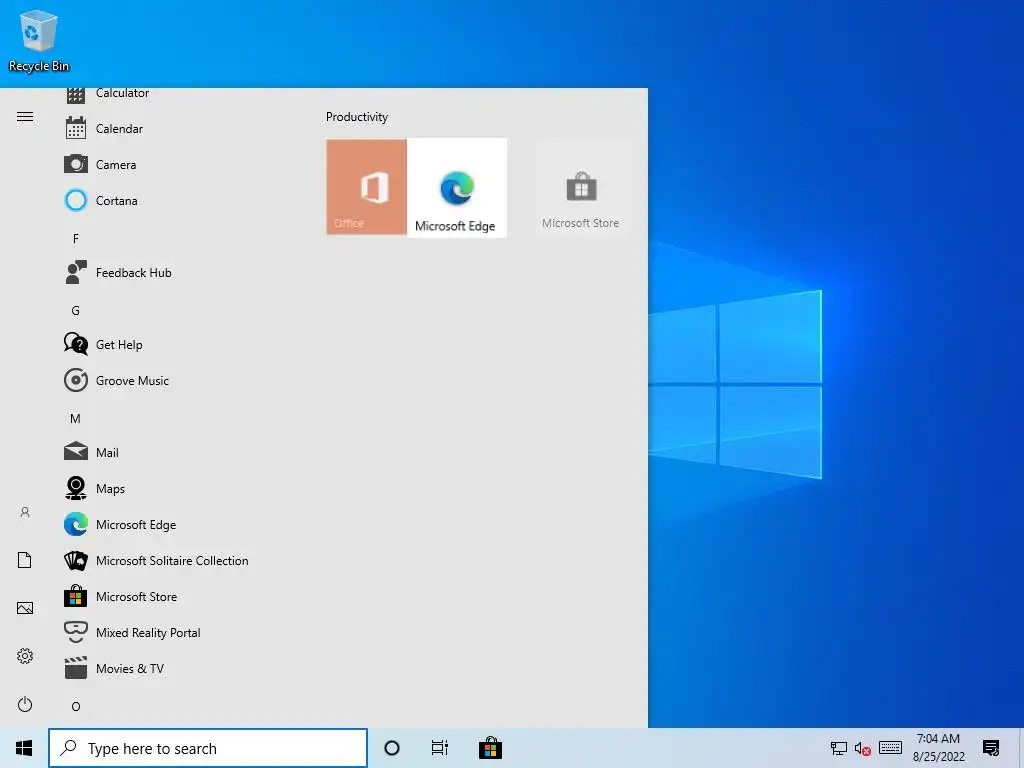This screenshot has height=768, width=1024.
Task: Expand the Start menu hamburger button
Action: coord(25,117)
